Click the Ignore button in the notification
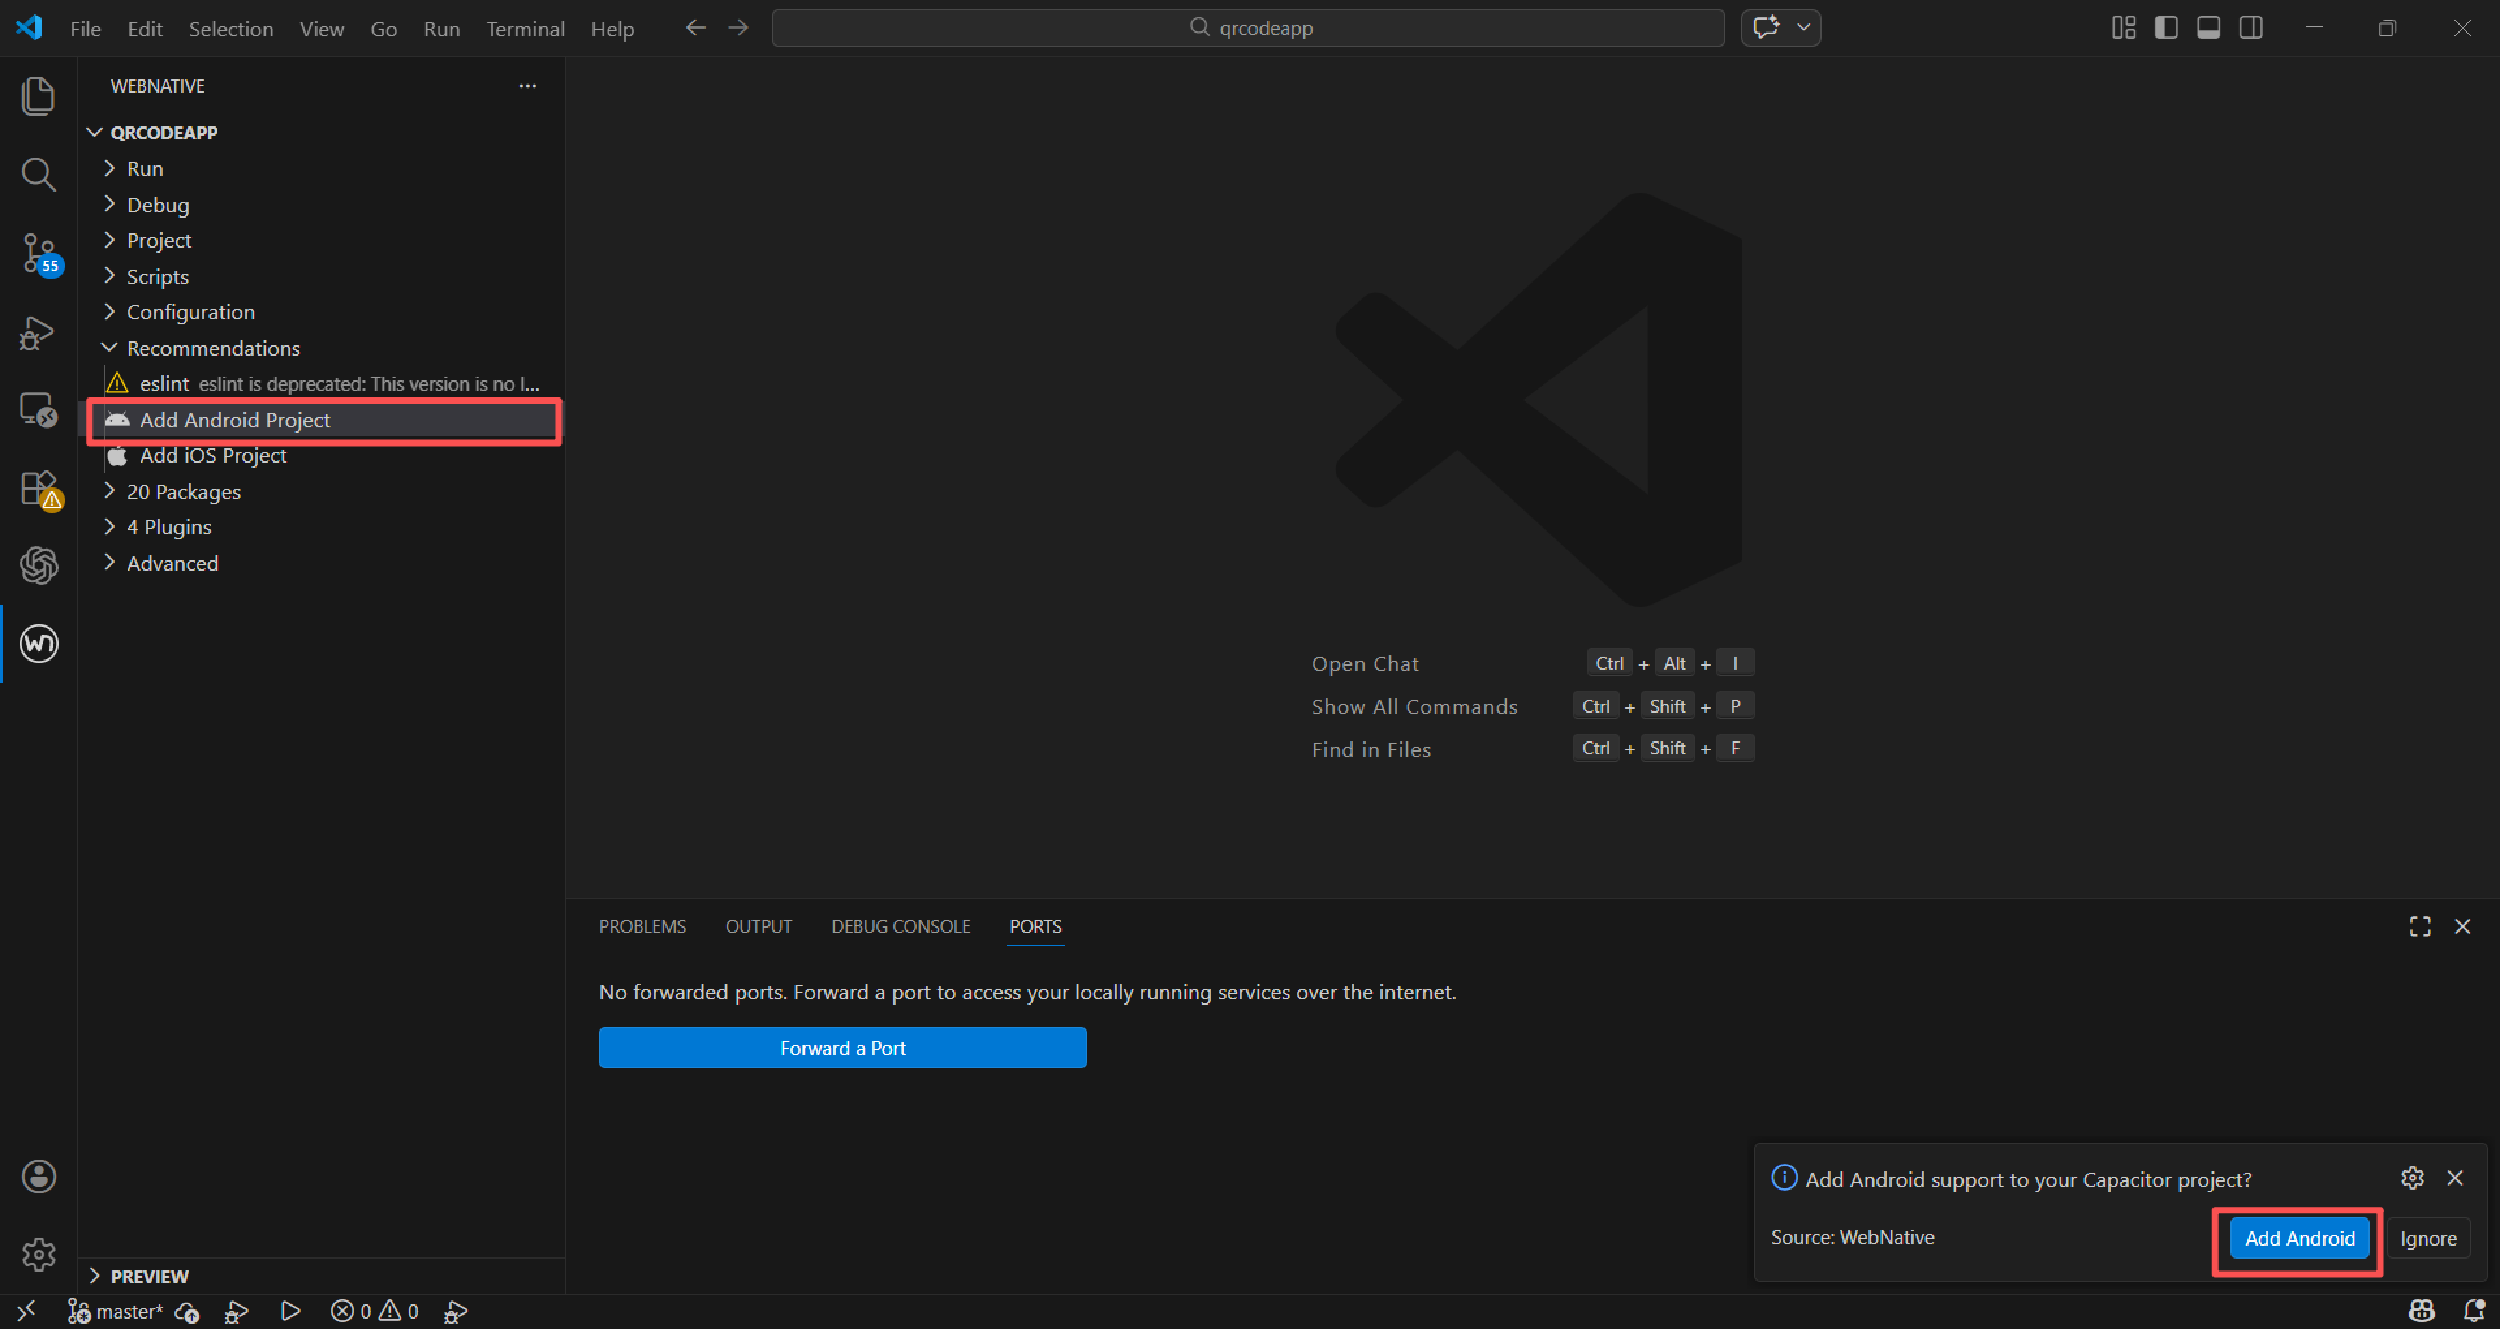This screenshot has width=2500, height=1329. point(2428,1239)
